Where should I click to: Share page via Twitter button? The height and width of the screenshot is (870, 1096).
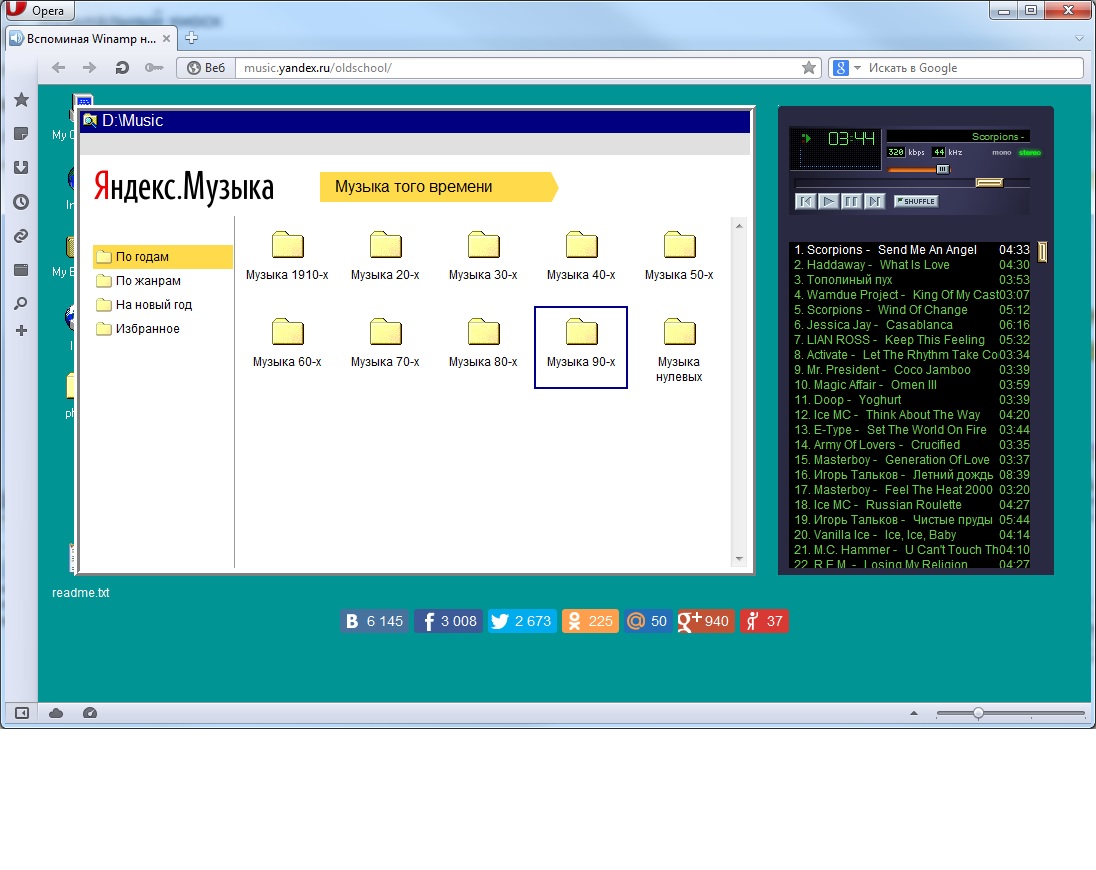point(522,621)
